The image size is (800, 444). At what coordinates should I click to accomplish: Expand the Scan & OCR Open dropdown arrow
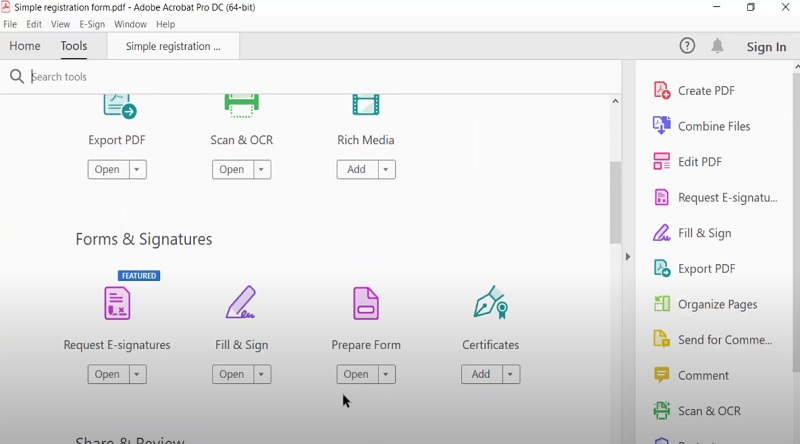pos(261,169)
